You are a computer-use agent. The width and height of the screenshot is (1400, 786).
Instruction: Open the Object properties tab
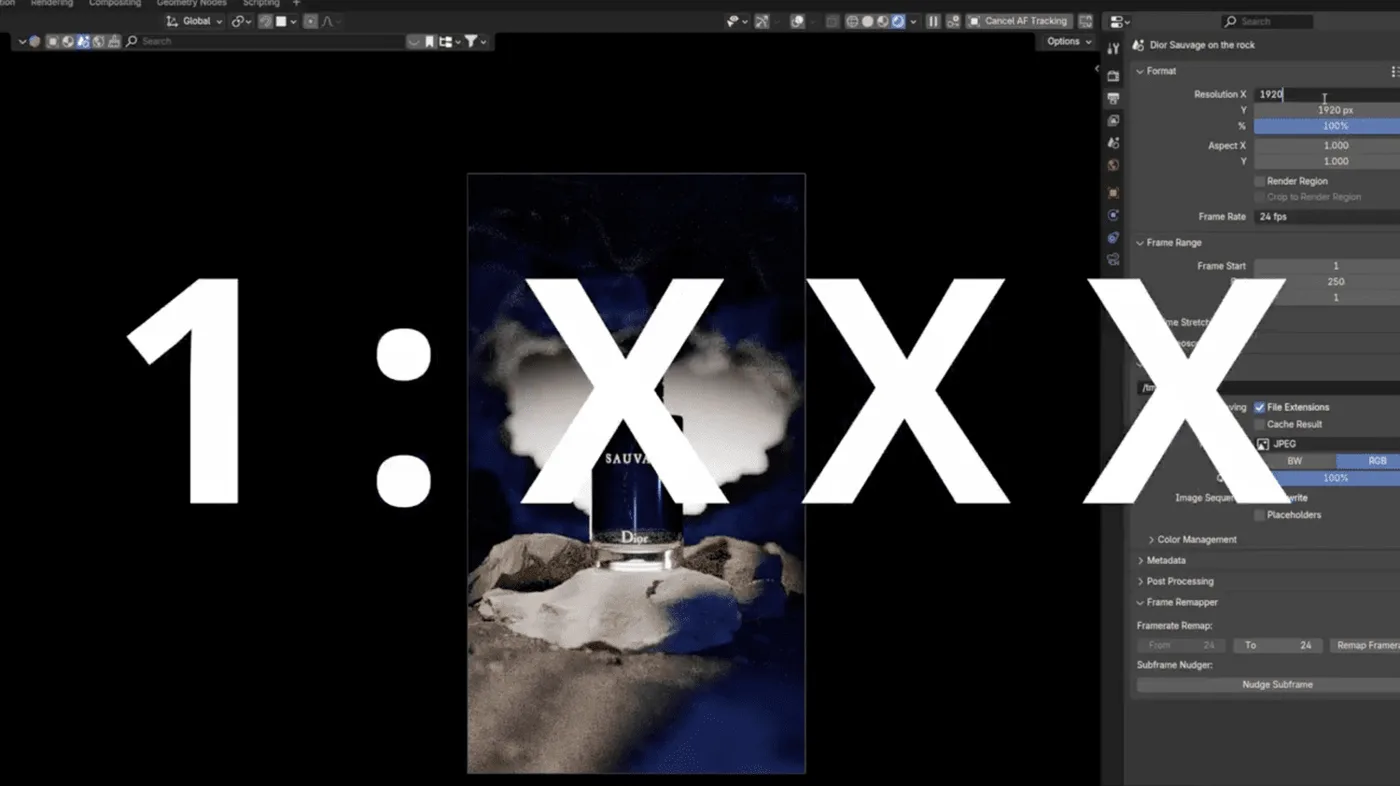tap(1113, 192)
